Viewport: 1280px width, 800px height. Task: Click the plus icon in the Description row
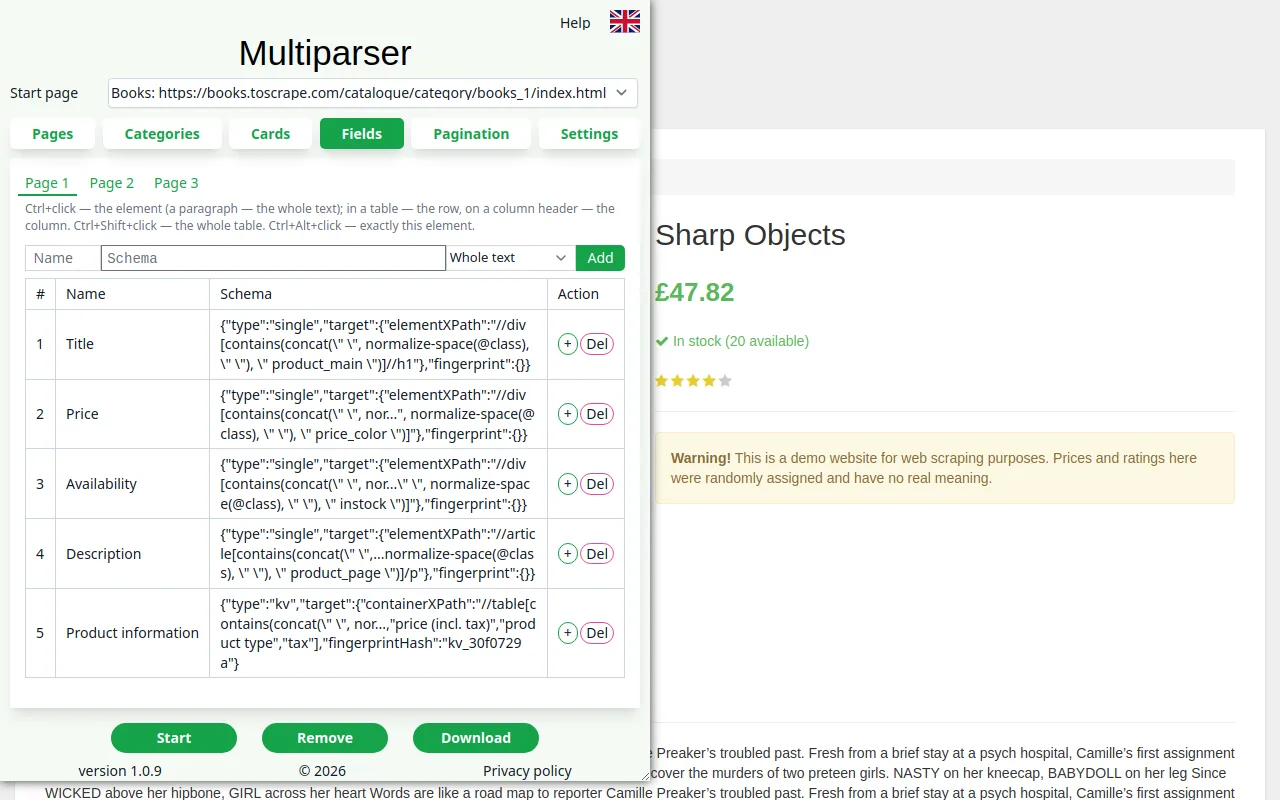[x=567, y=553]
